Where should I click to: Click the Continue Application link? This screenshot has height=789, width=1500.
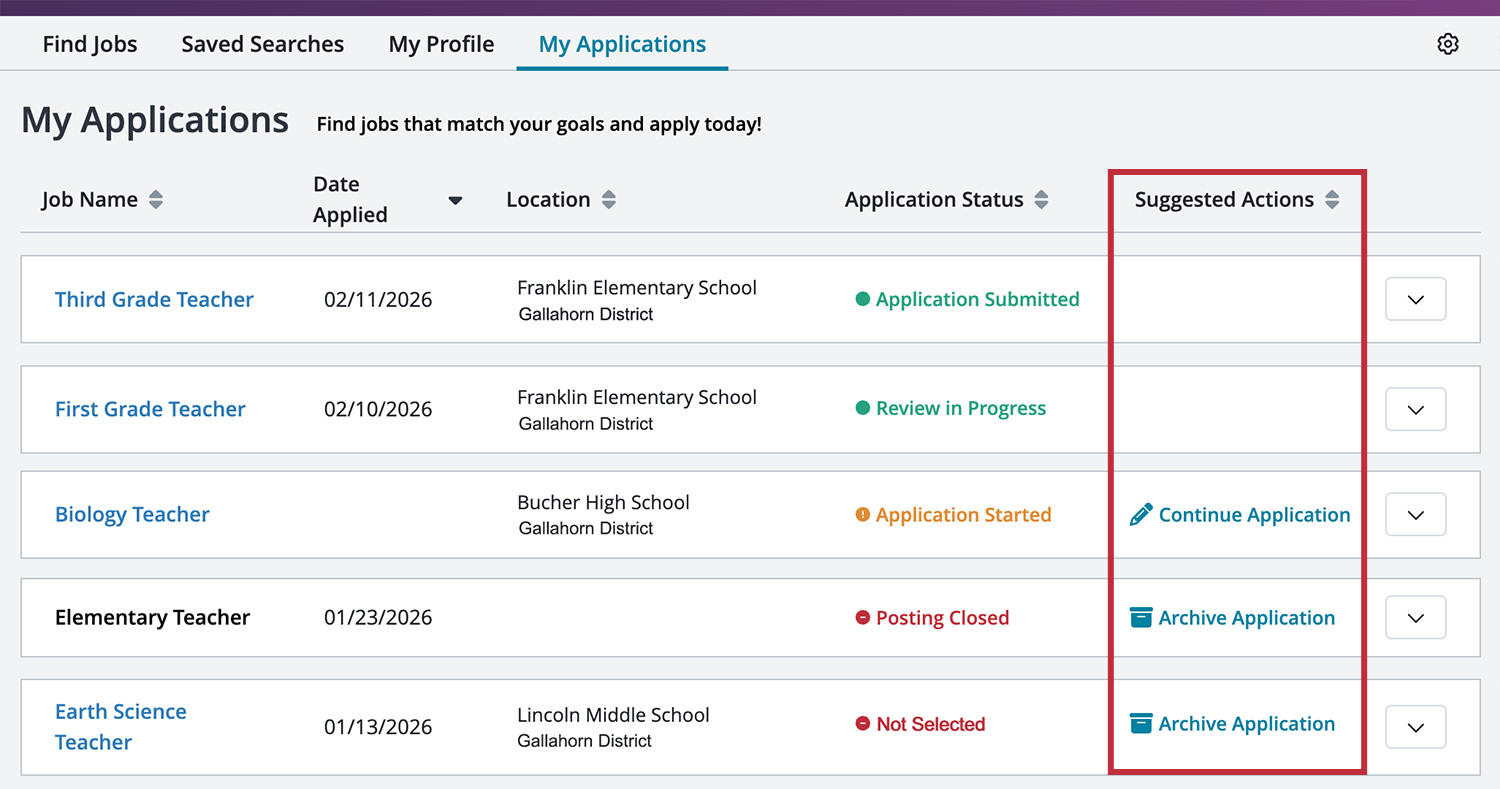(x=1254, y=515)
